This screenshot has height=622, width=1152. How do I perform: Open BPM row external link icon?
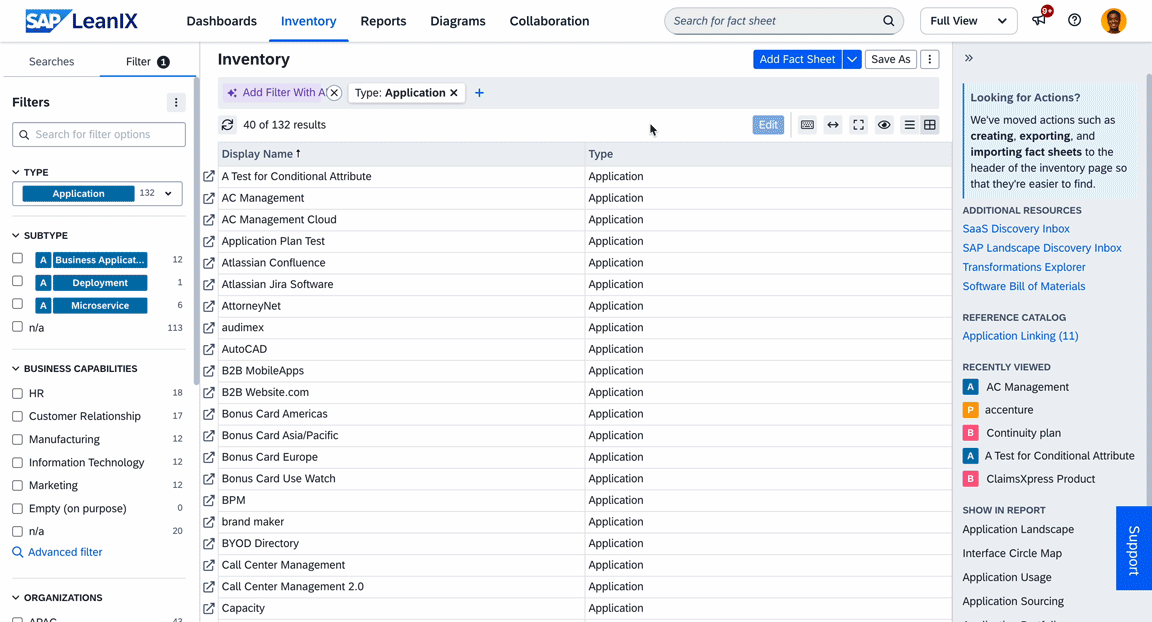click(209, 500)
